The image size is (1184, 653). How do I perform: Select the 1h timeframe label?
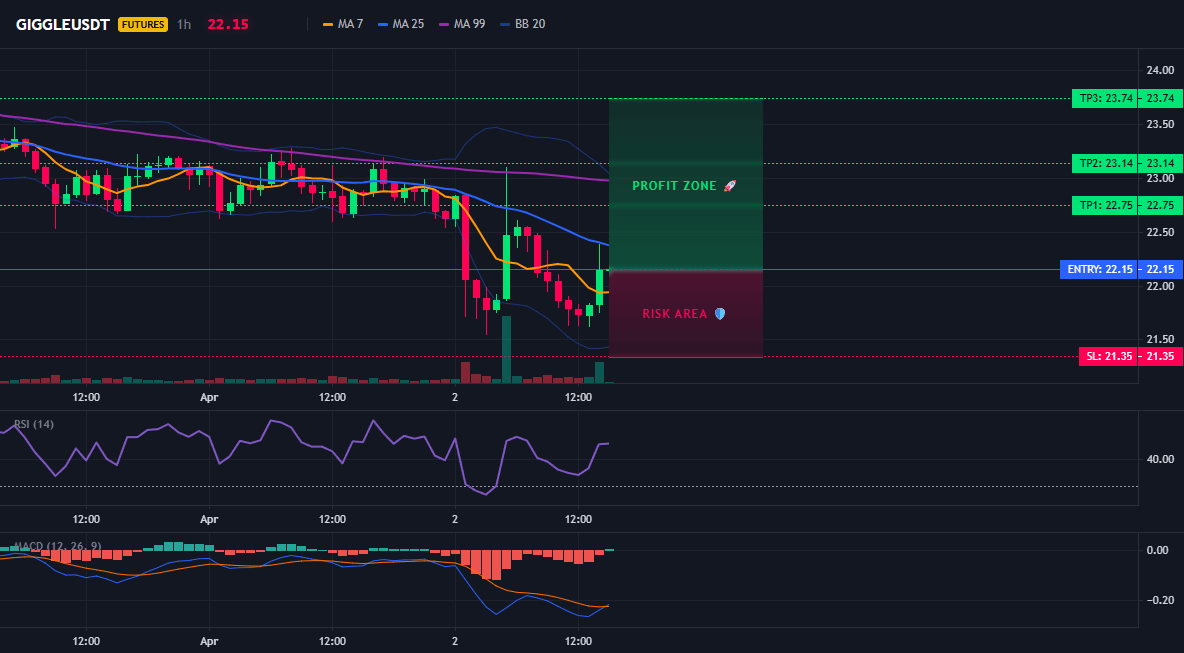tap(184, 24)
